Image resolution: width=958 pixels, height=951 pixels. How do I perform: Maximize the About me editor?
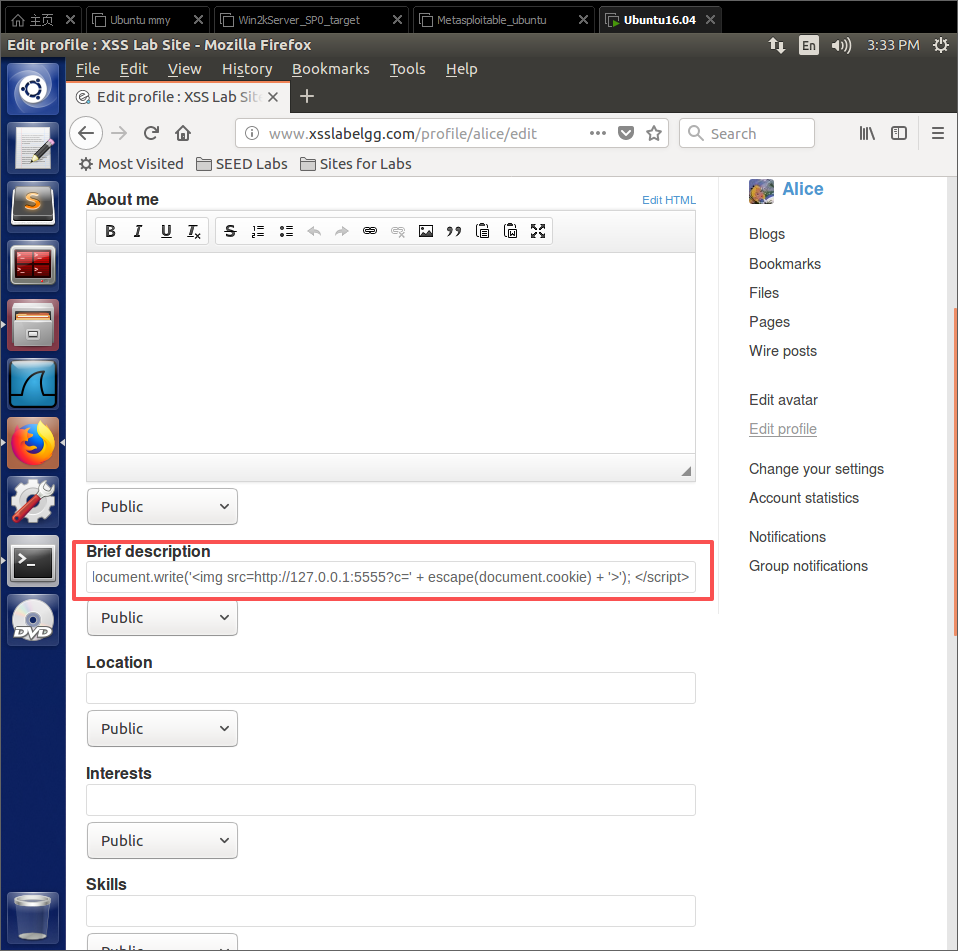[538, 231]
